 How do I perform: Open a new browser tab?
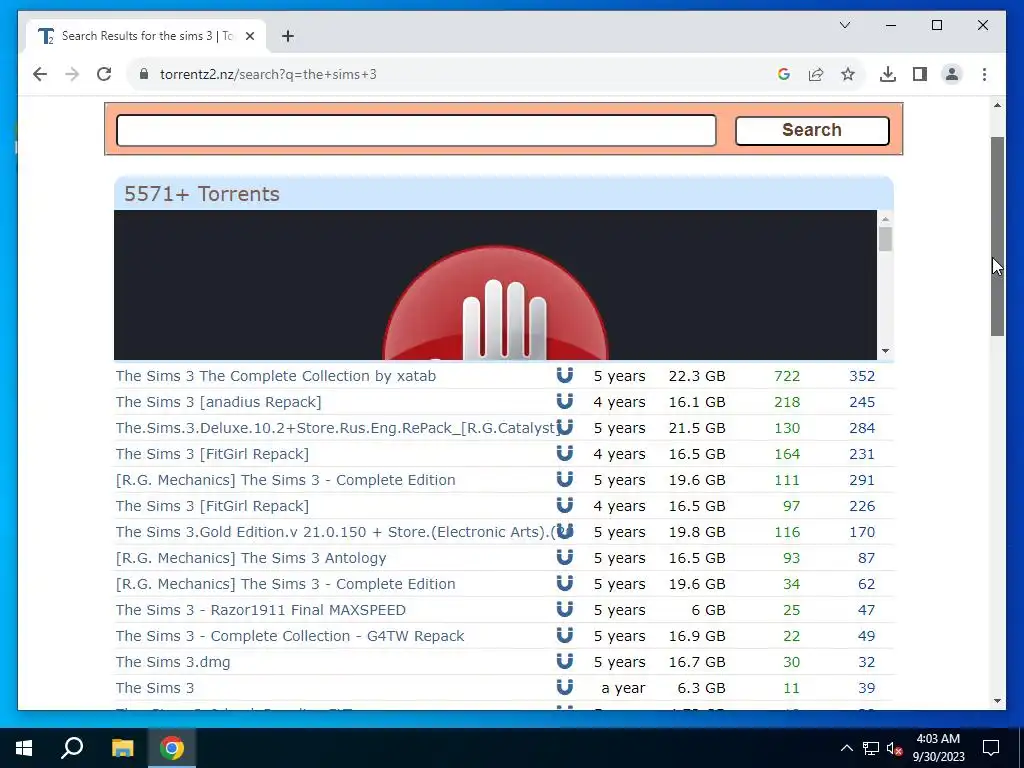(x=288, y=36)
